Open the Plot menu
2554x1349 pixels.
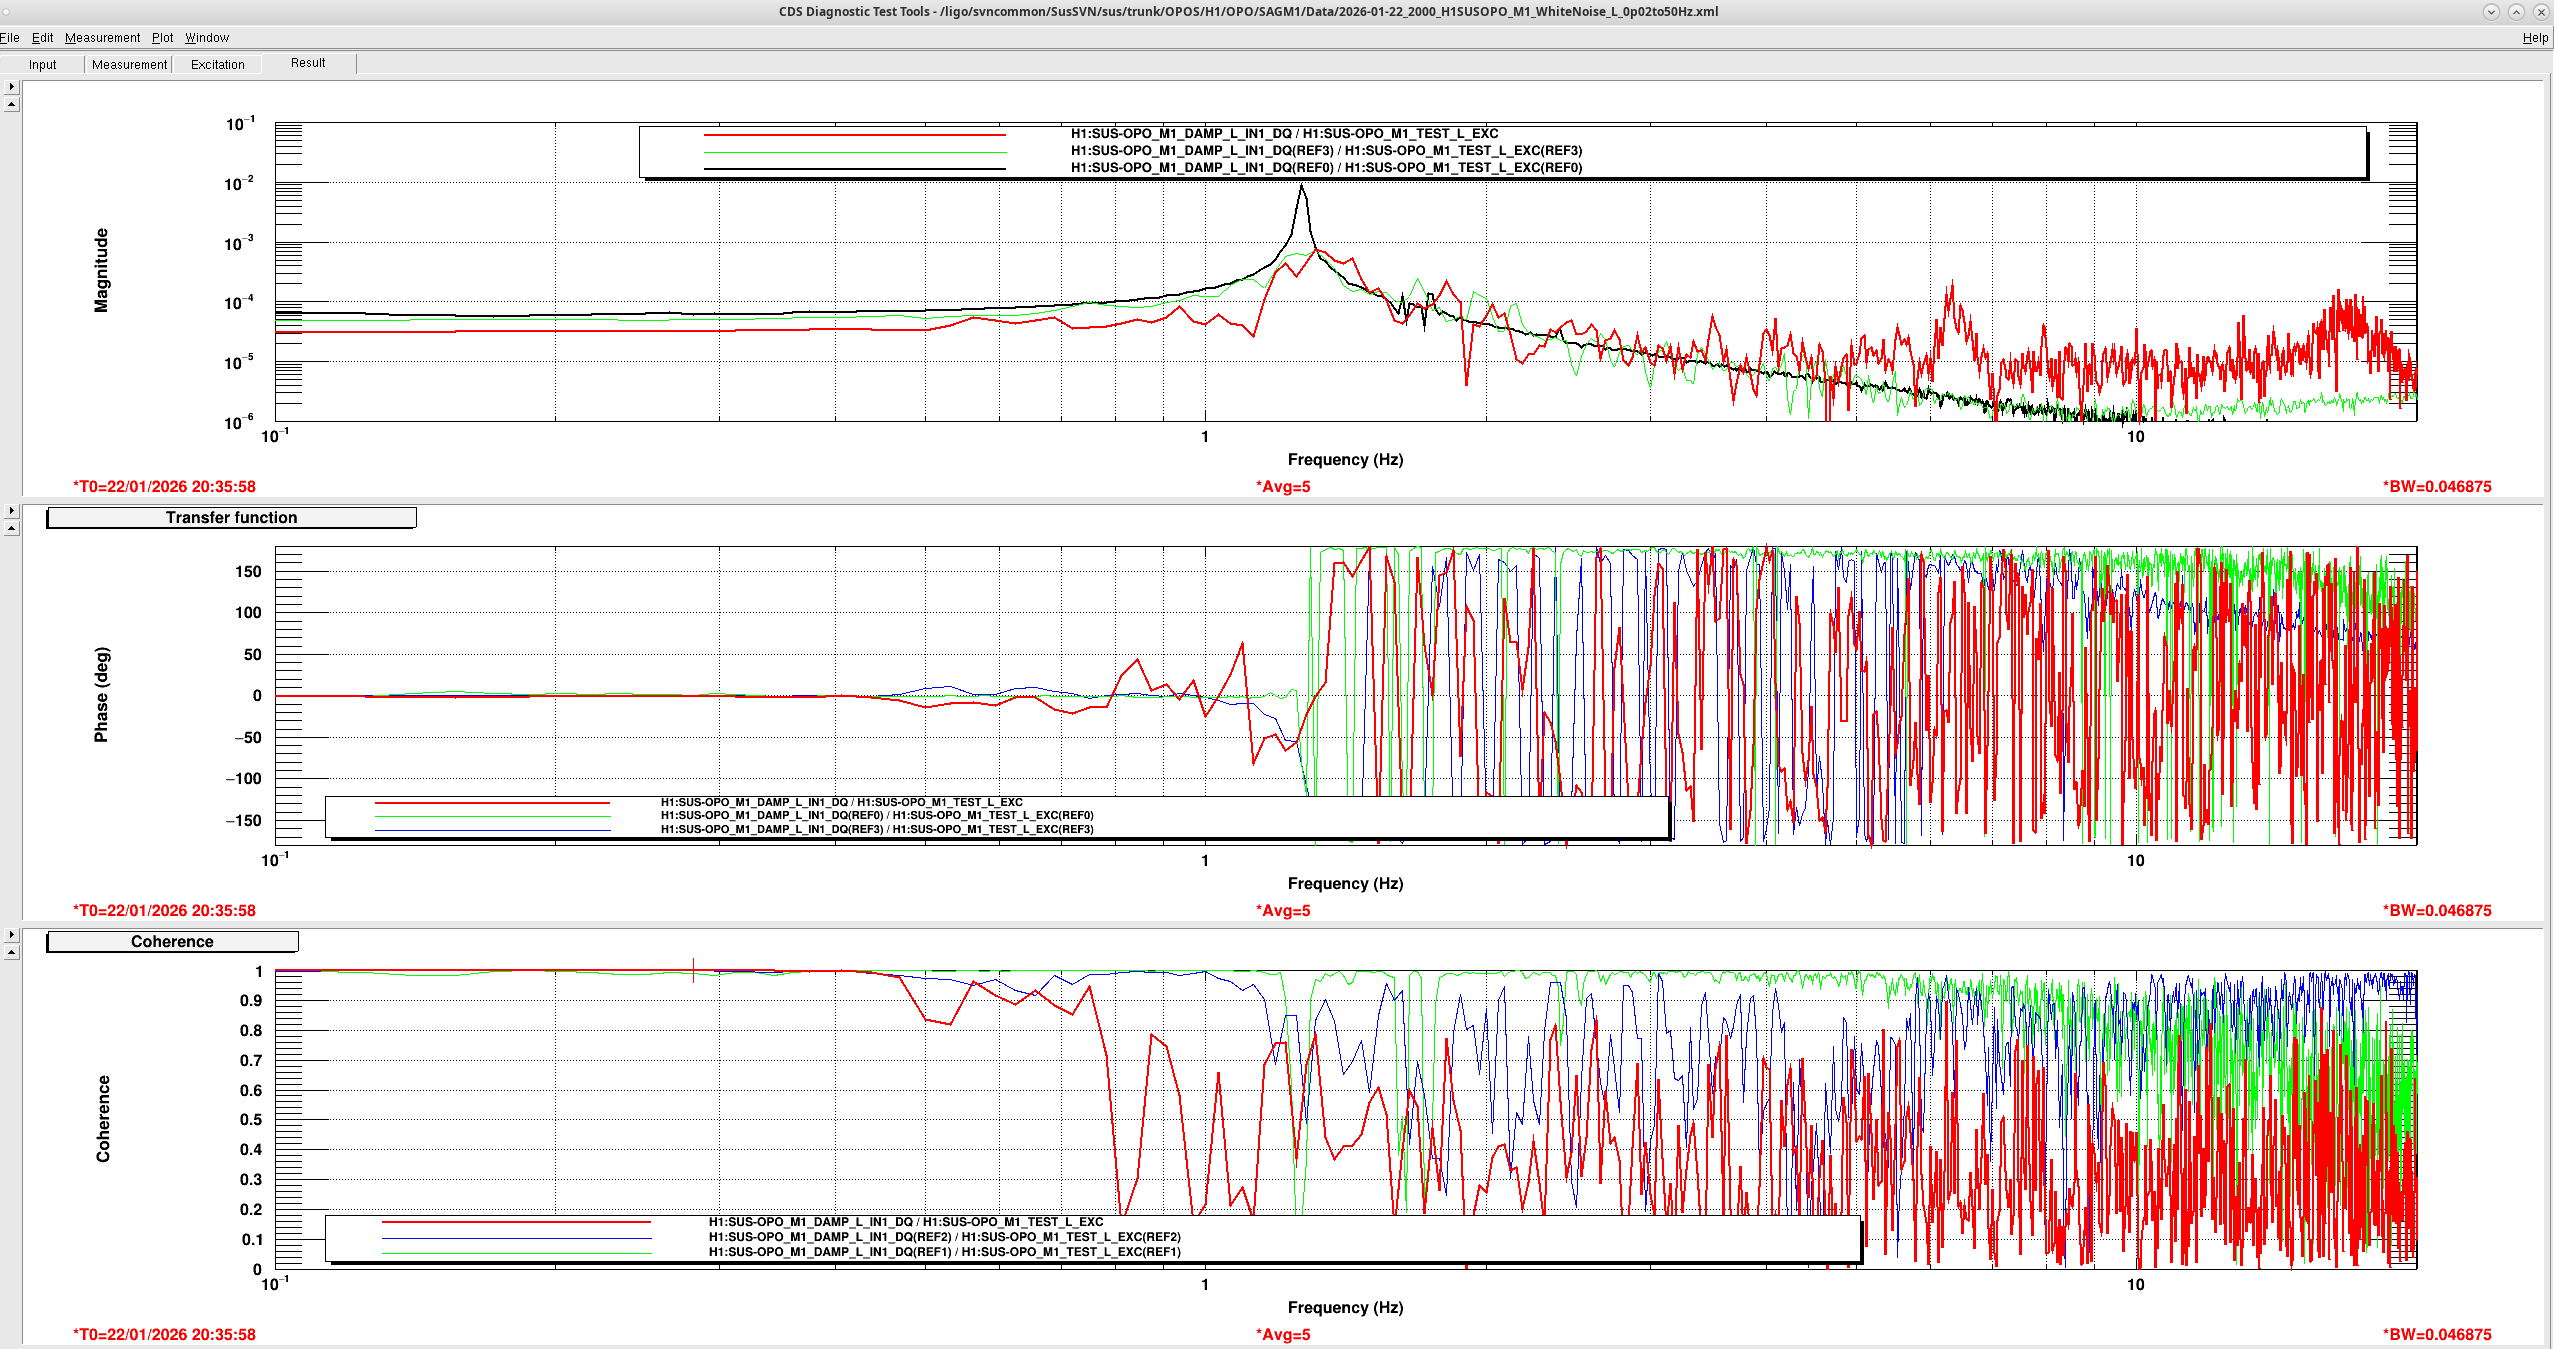pos(162,38)
